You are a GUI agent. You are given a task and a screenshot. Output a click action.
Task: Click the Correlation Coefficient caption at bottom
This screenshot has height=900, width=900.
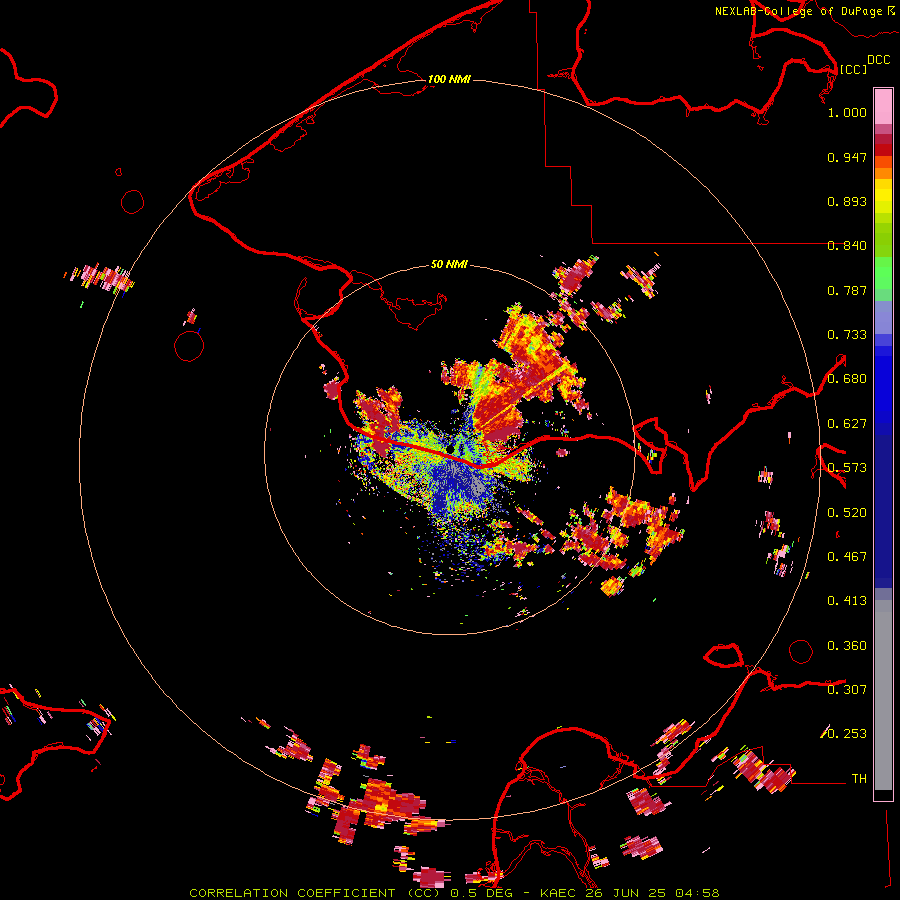click(x=454, y=893)
